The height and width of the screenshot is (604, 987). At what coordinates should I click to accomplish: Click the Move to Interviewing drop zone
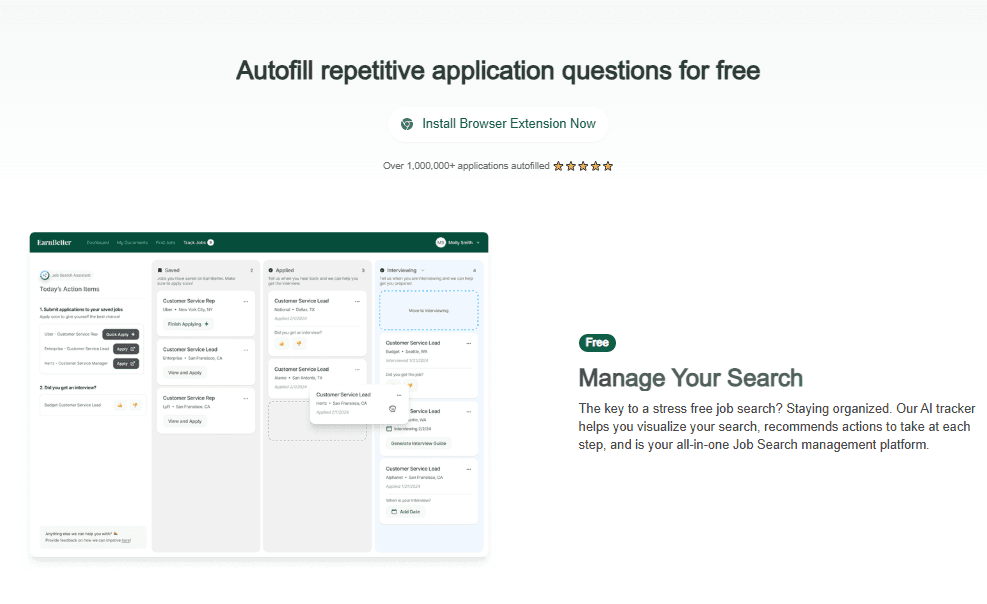coord(428,311)
